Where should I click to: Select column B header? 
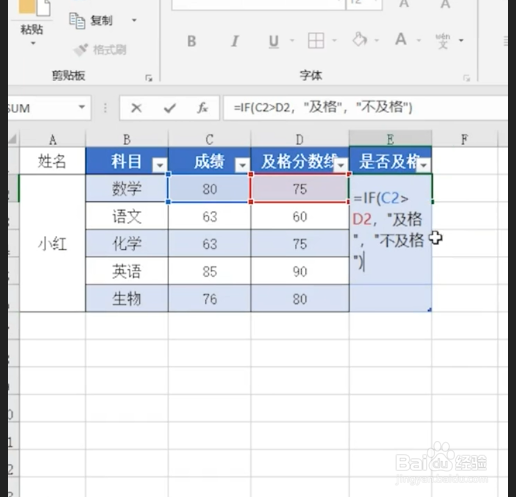127,139
